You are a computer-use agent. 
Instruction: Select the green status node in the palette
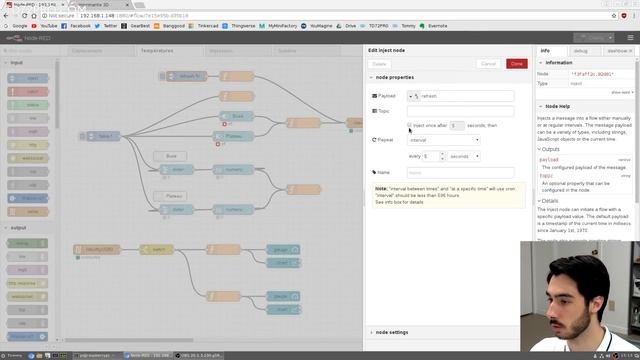(x=28, y=105)
